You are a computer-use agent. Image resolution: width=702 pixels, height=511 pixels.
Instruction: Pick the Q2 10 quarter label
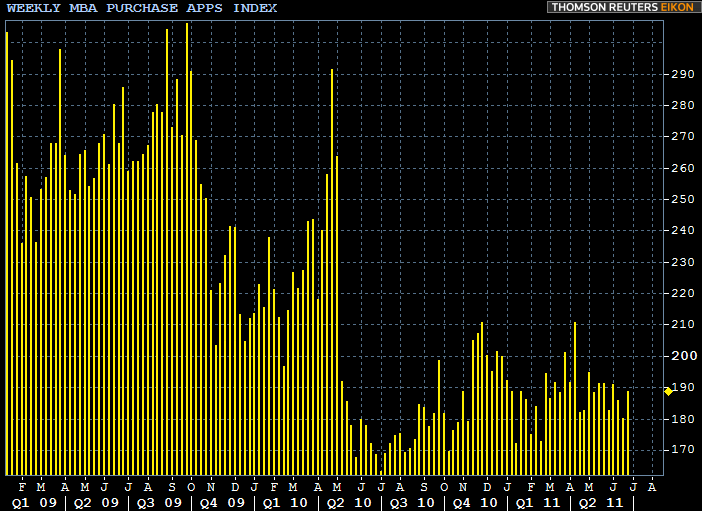click(x=349, y=502)
